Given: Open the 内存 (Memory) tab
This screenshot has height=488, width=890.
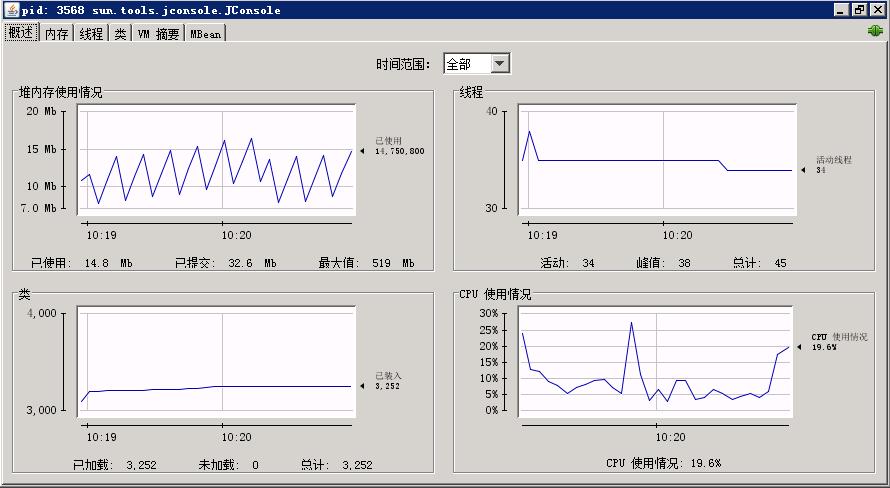Looking at the screenshot, I should (x=56, y=33).
